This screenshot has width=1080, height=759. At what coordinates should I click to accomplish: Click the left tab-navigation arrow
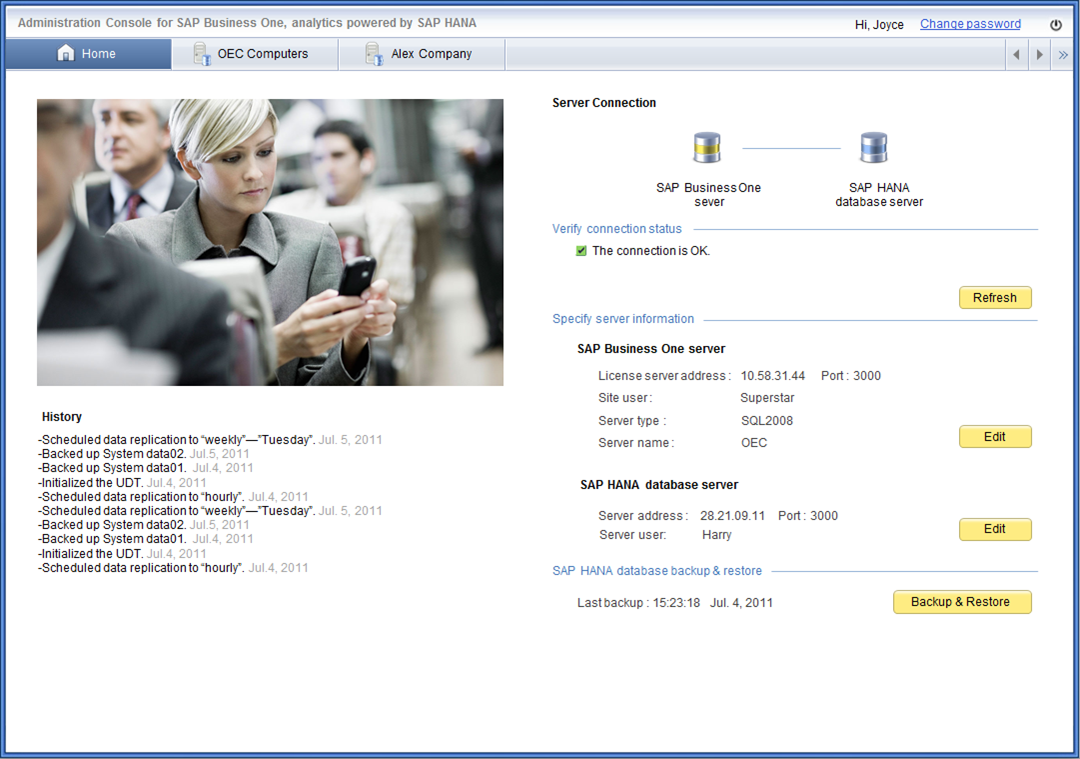pyautogui.click(x=1017, y=54)
